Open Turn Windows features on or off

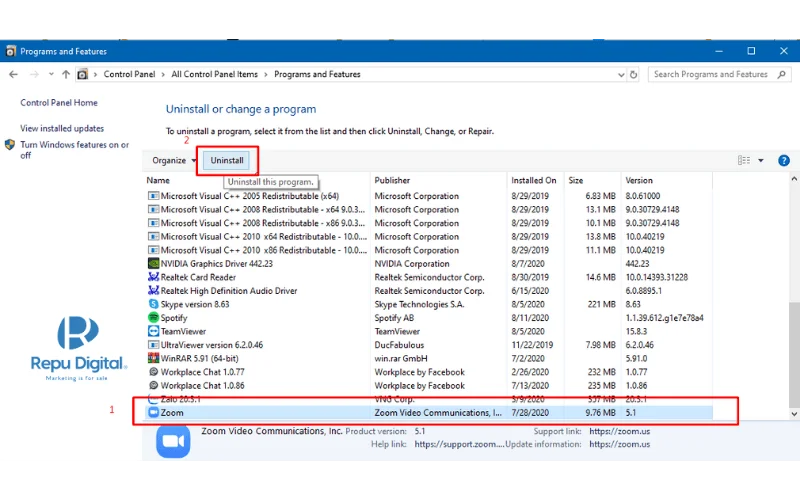click(x=74, y=150)
